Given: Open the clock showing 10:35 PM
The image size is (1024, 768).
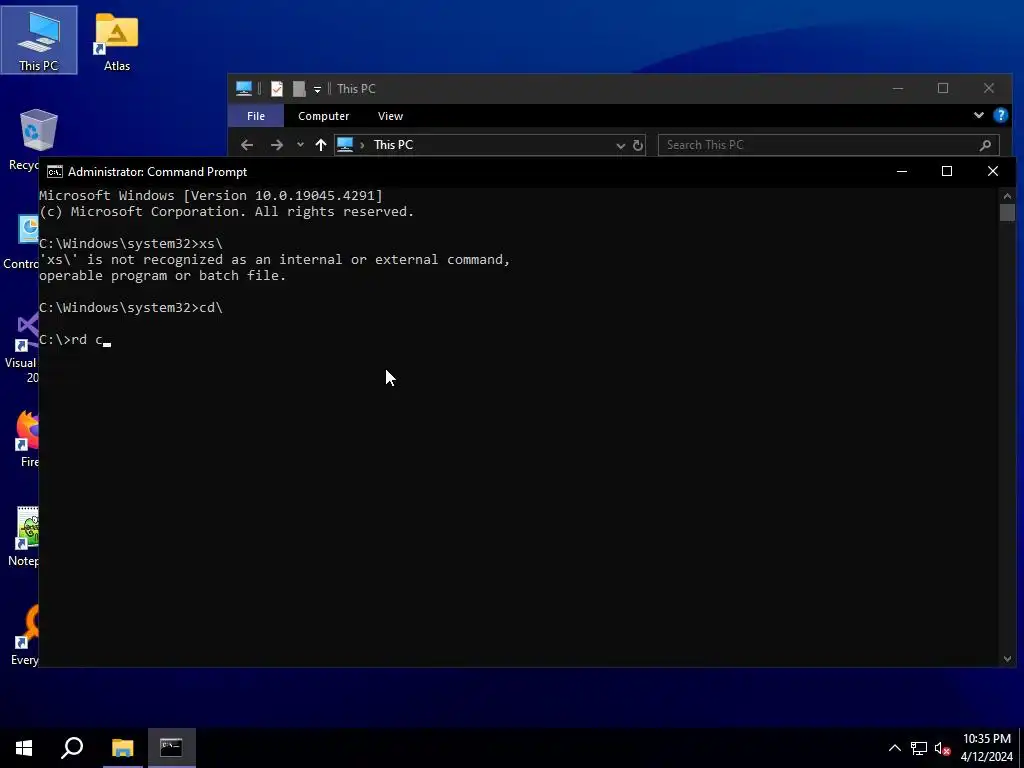Looking at the screenshot, I should coord(986,748).
